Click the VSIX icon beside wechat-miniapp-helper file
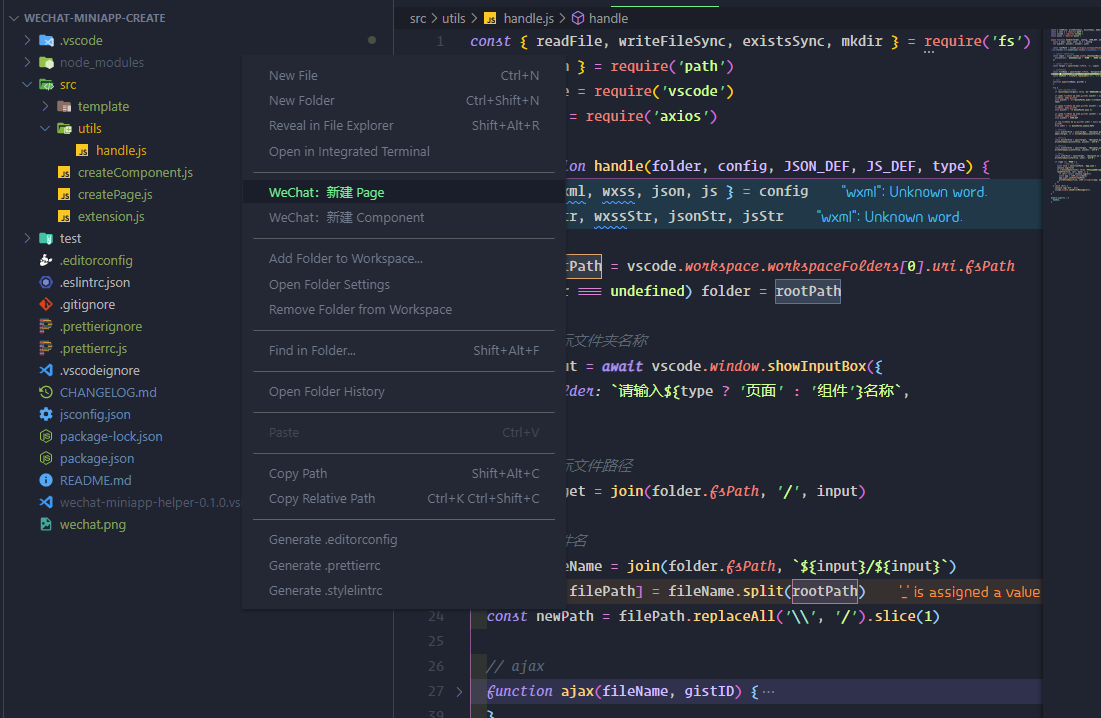Viewport: 1101px width, 718px height. click(46, 503)
